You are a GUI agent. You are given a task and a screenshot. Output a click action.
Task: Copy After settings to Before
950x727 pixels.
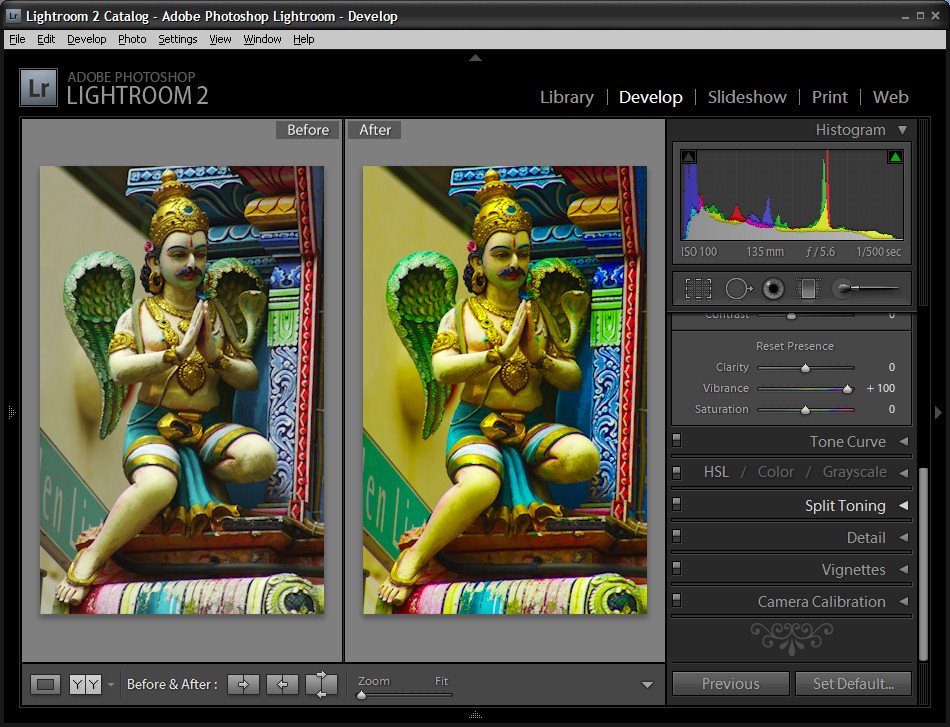[282, 685]
